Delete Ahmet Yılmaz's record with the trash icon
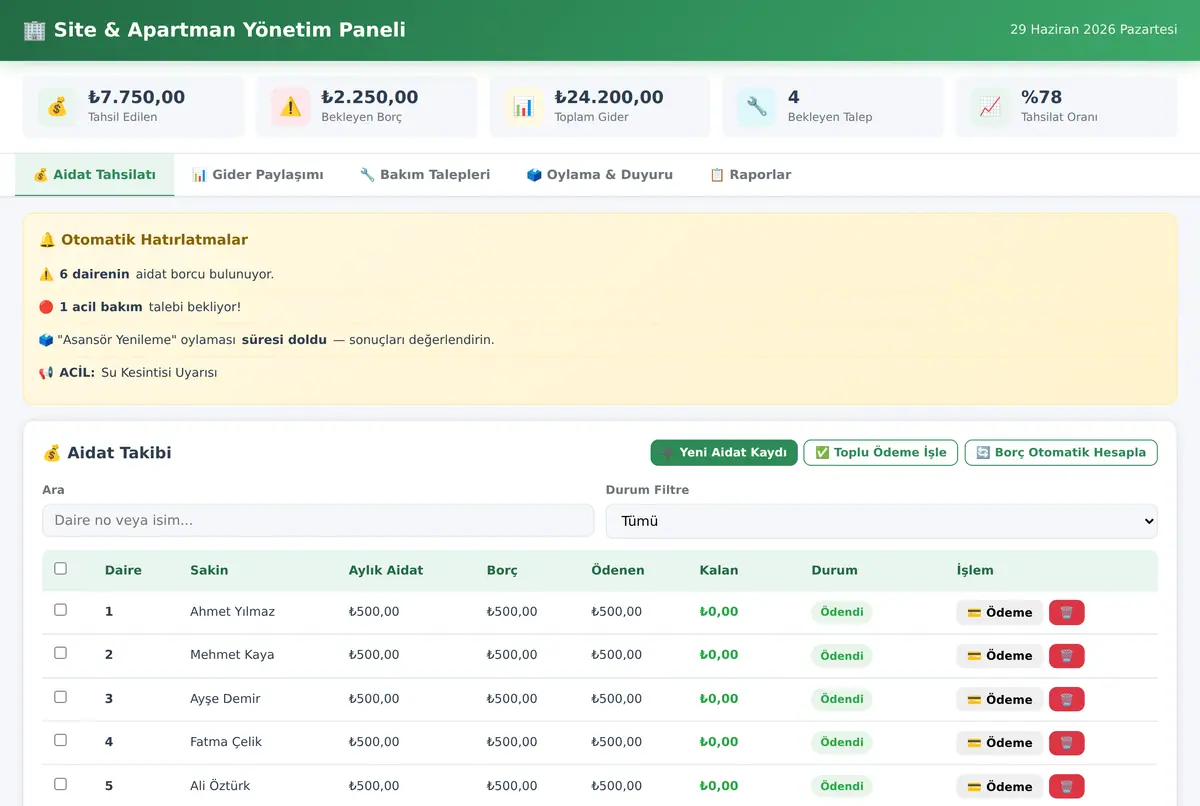This screenshot has width=1200, height=806. 1066,612
